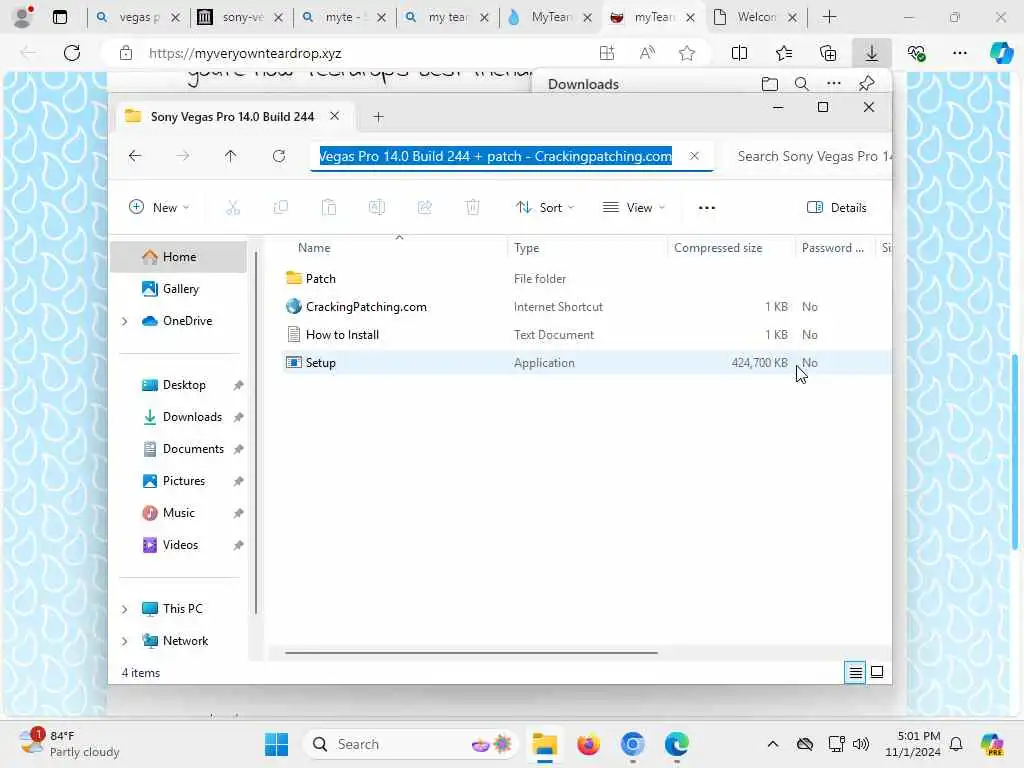Open downloads folder icon in Edge Downloads panel
The height and width of the screenshot is (768, 1024).
click(x=770, y=84)
